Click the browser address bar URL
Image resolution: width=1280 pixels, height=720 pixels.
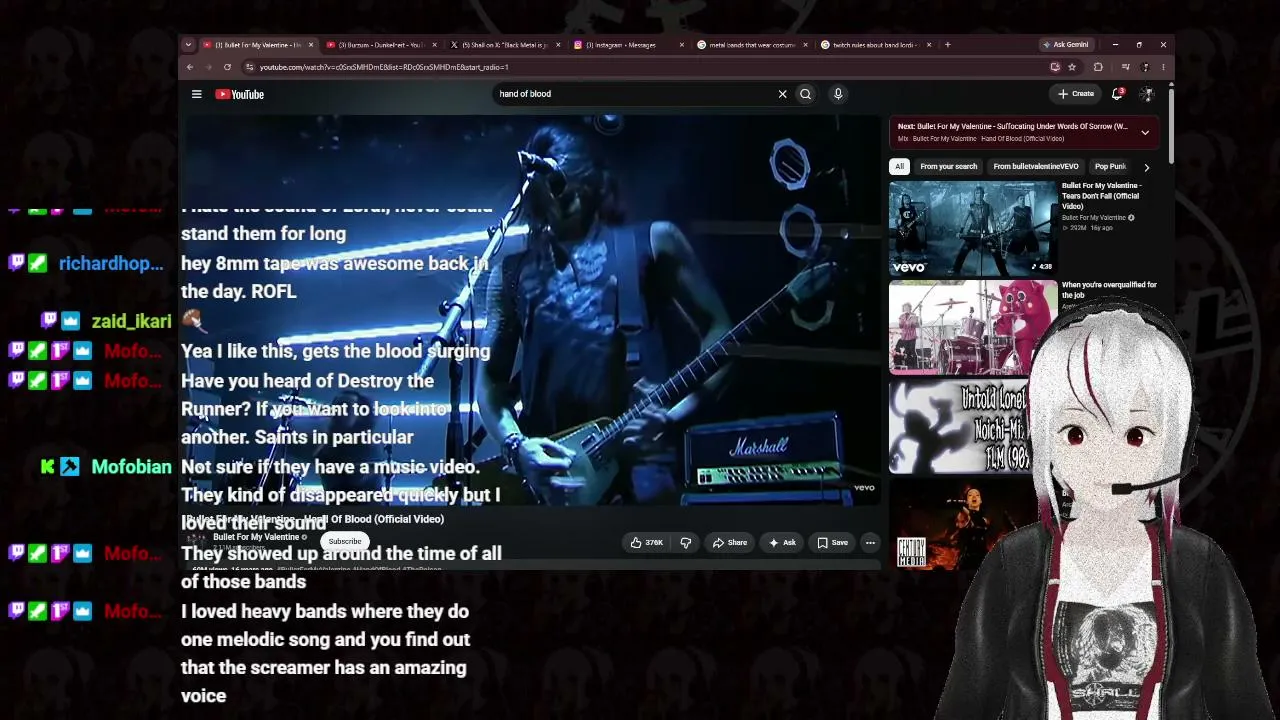pyautogui.click(x=384, y=67)
